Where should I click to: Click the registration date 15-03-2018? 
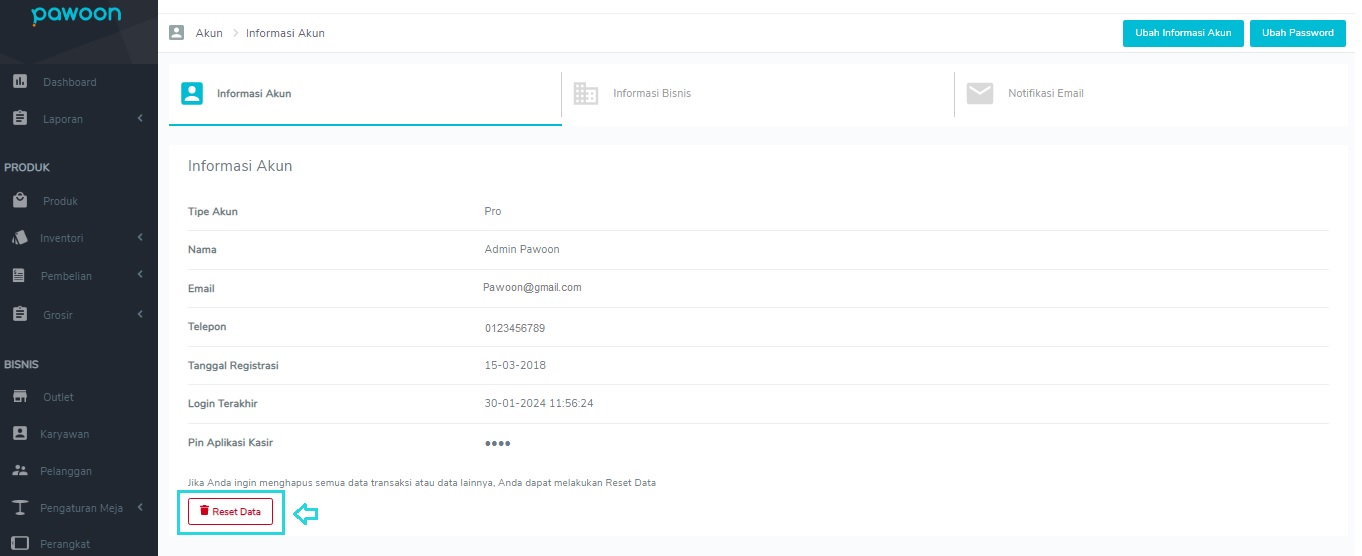click(x=515, y=365)
